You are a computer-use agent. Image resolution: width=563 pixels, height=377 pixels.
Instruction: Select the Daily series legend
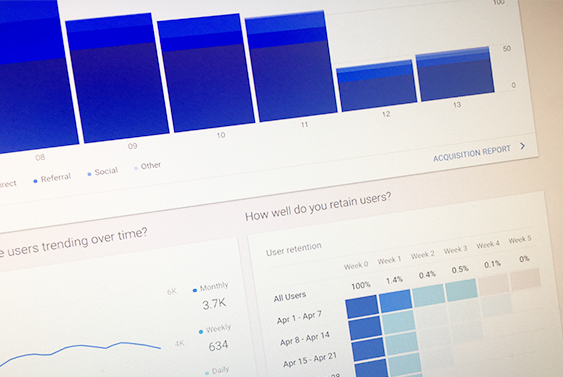217,371
